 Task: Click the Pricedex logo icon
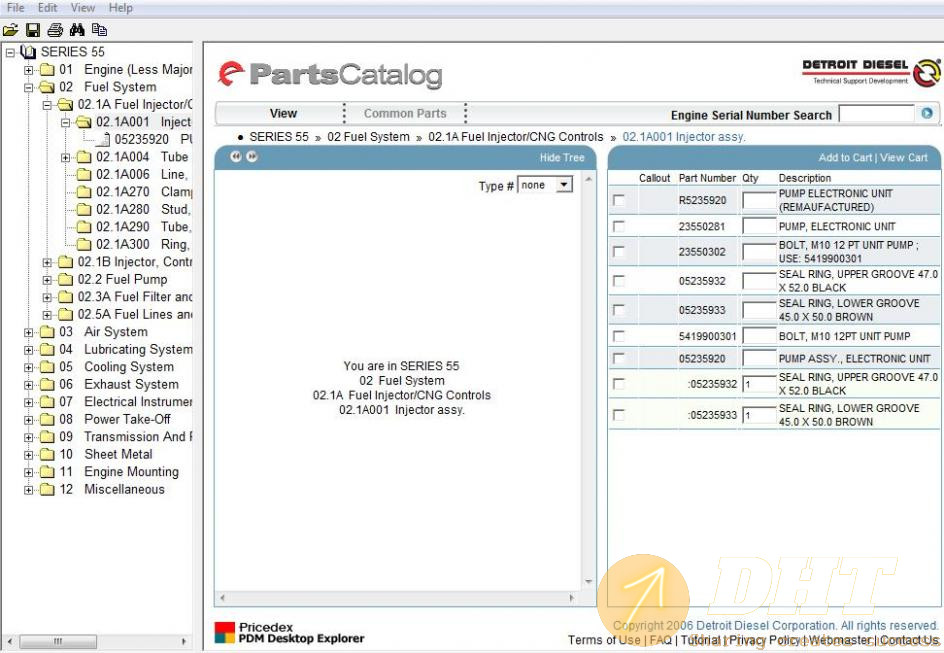click(225, 633)
